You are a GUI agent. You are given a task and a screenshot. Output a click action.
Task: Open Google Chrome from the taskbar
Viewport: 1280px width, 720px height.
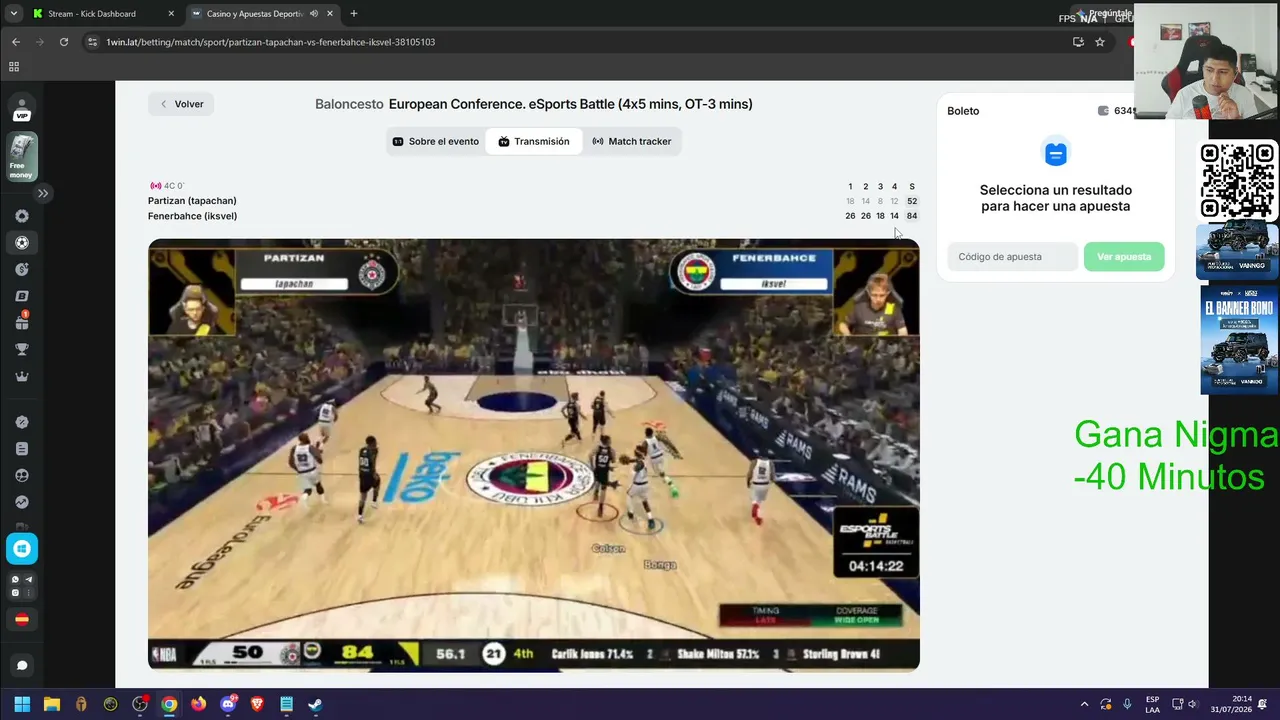click(x=169, y=704)
